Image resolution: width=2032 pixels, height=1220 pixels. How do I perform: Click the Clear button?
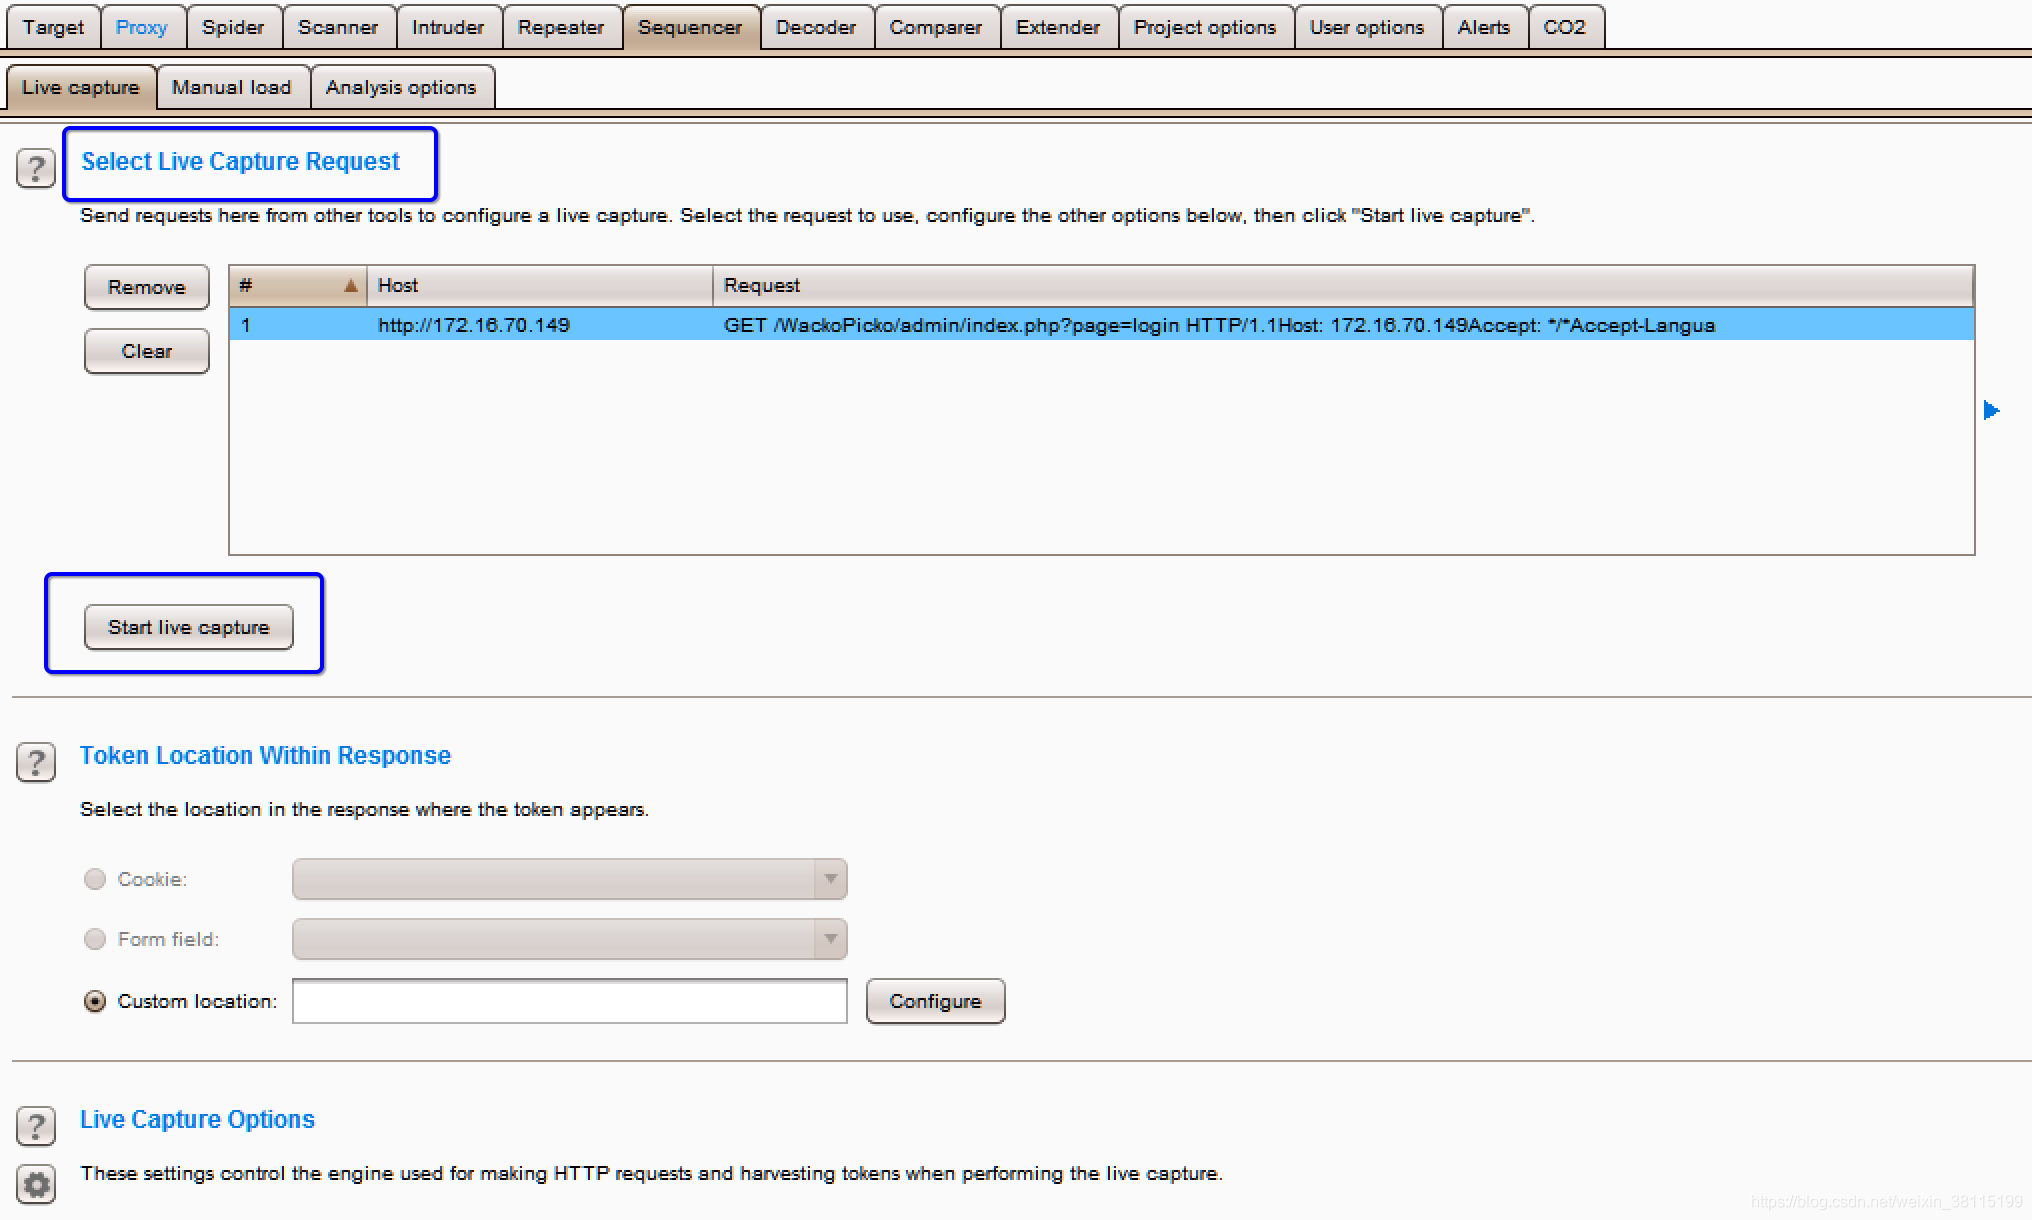pos(147,351)
